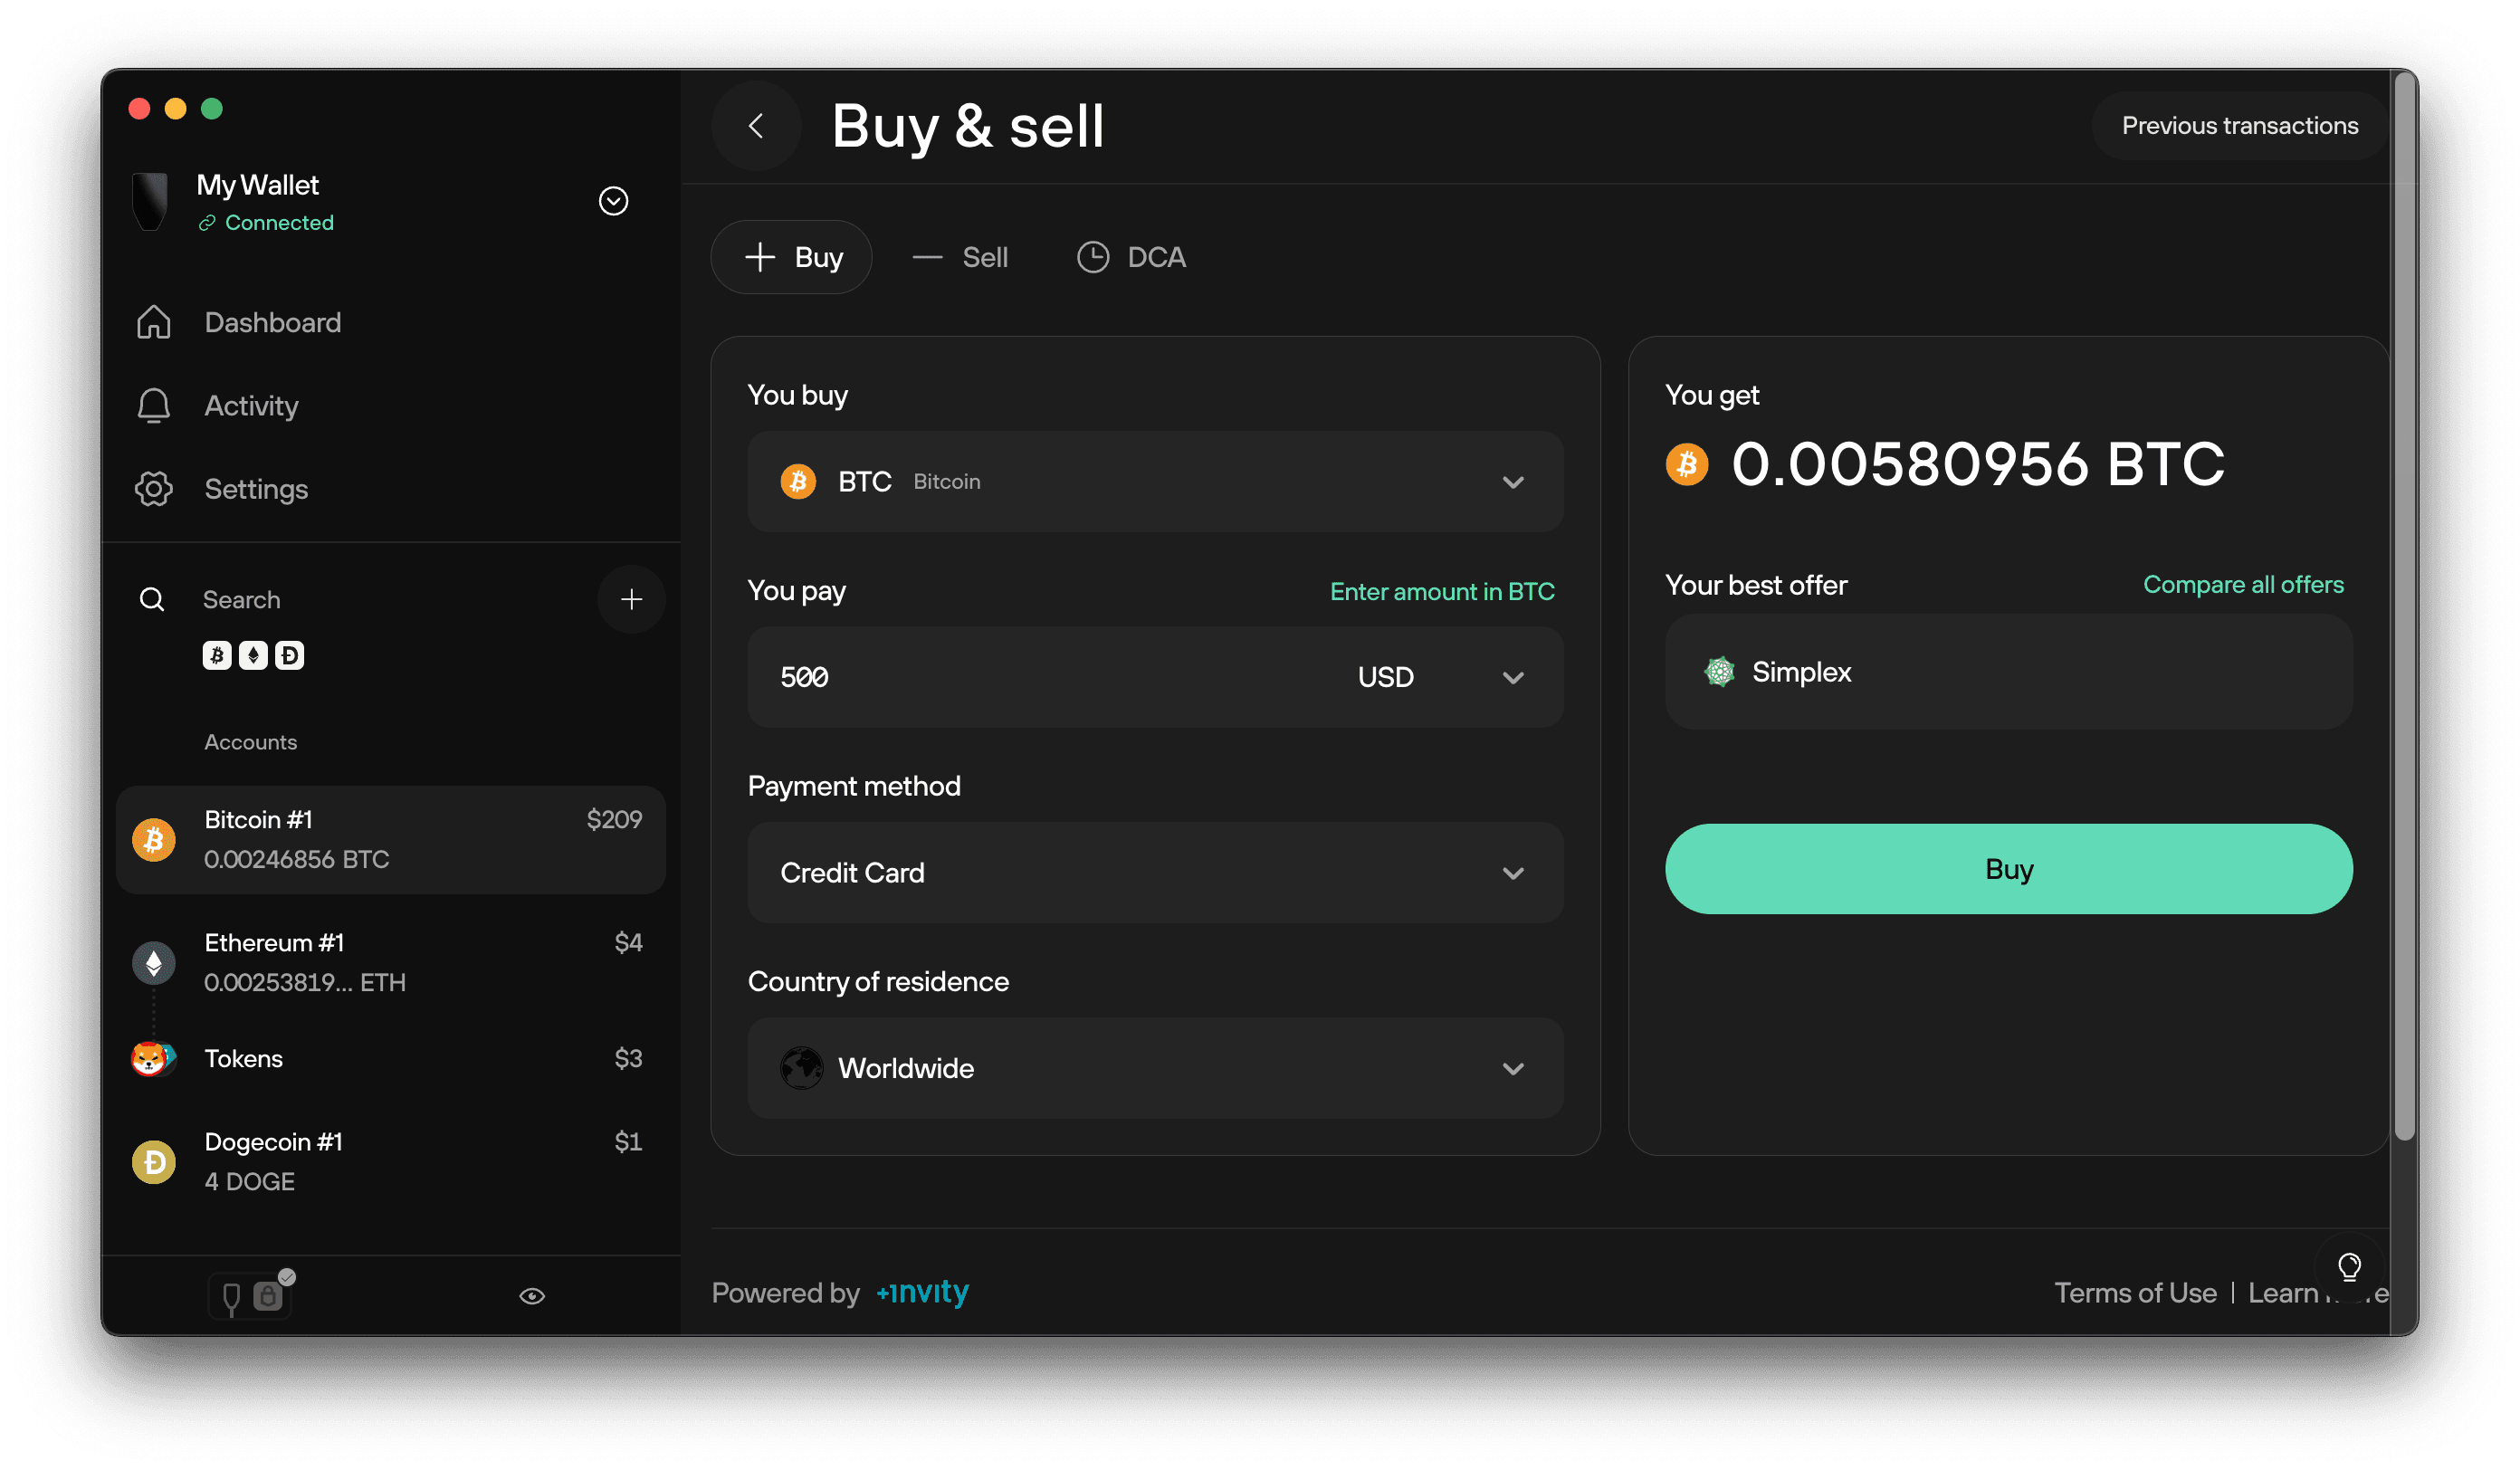The width and height of the screenshot is (2520, 1470).
Task: Open the Dashboard home icon
Action: tap(154, 322)
